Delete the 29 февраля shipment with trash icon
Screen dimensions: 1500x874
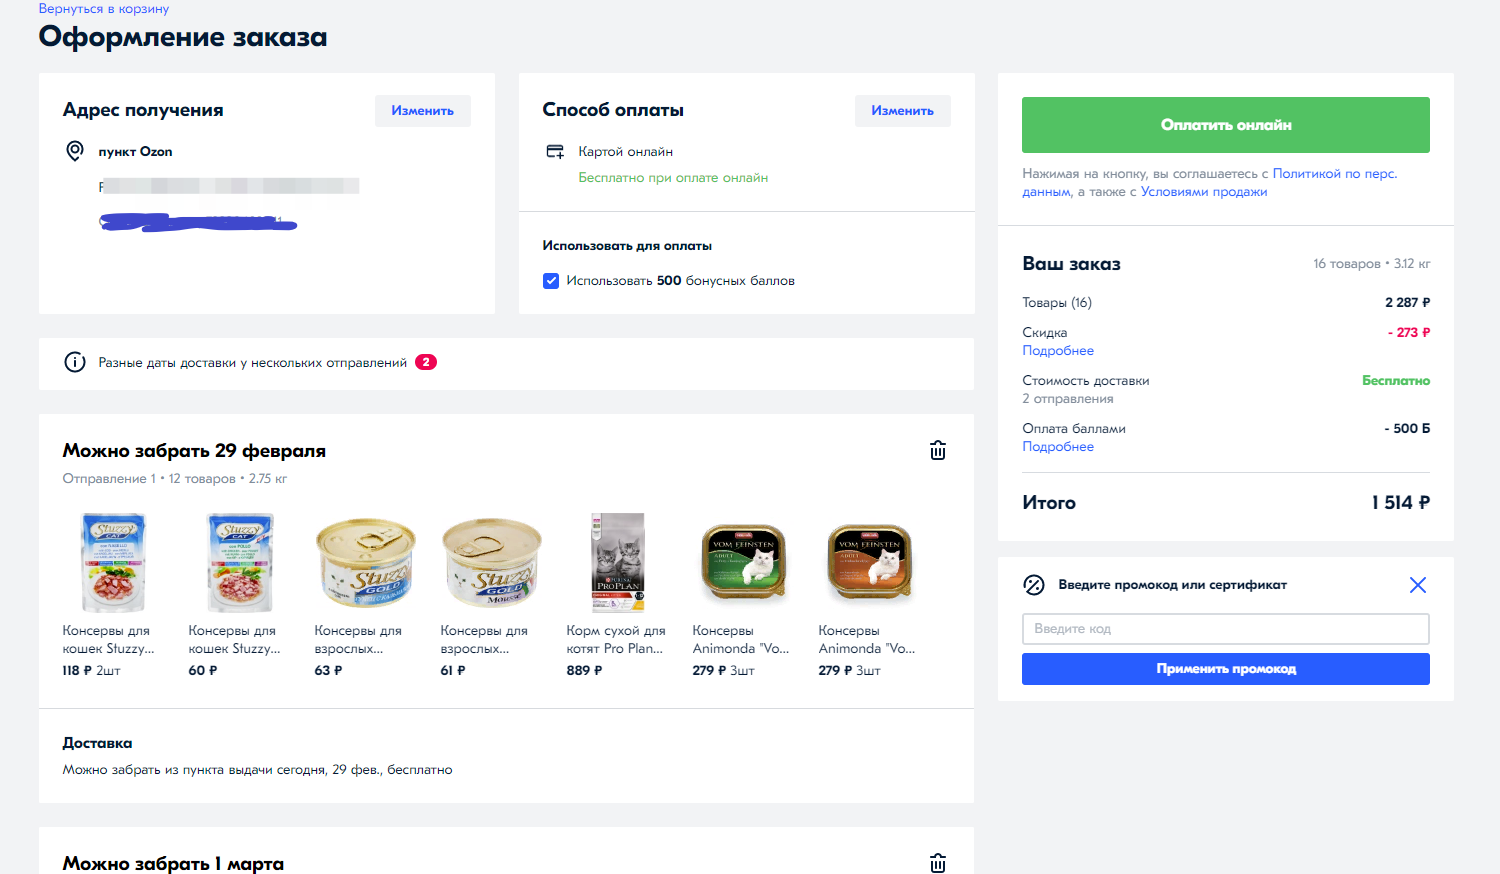point(938,450)
